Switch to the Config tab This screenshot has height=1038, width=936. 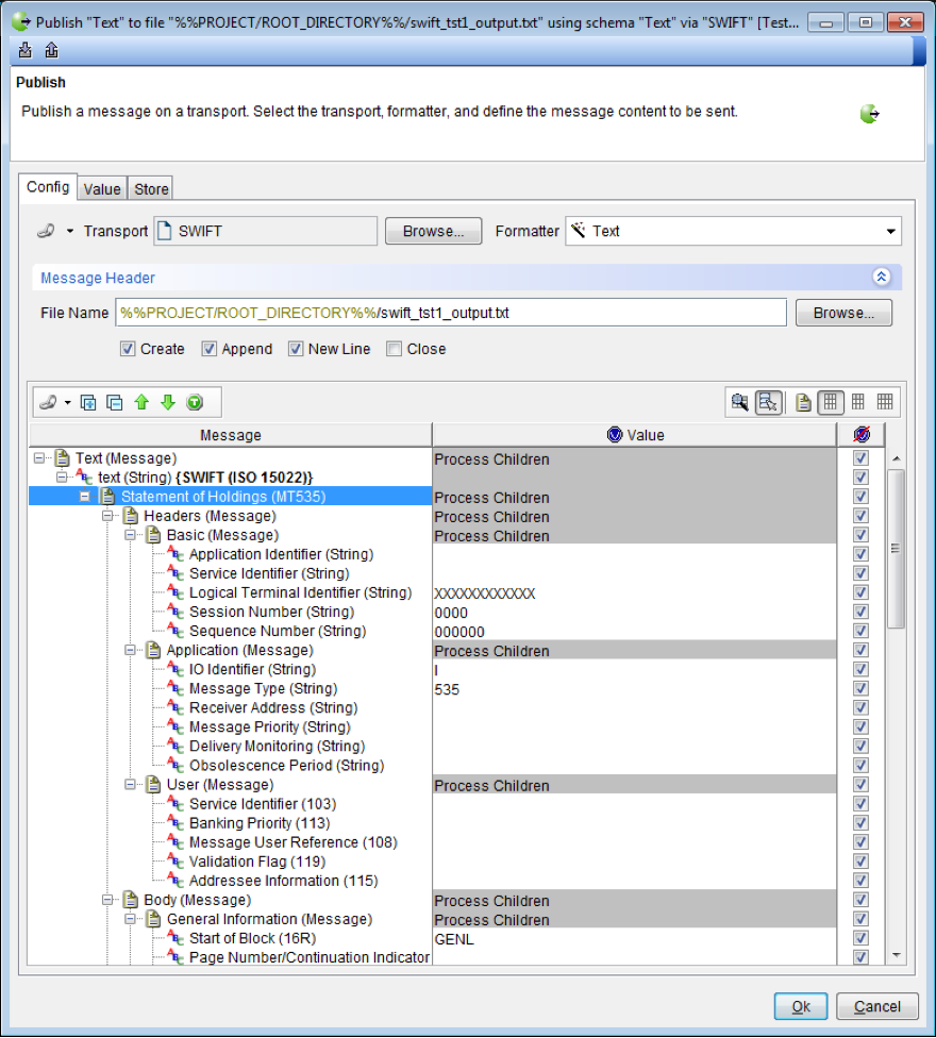tap(48, 187)
